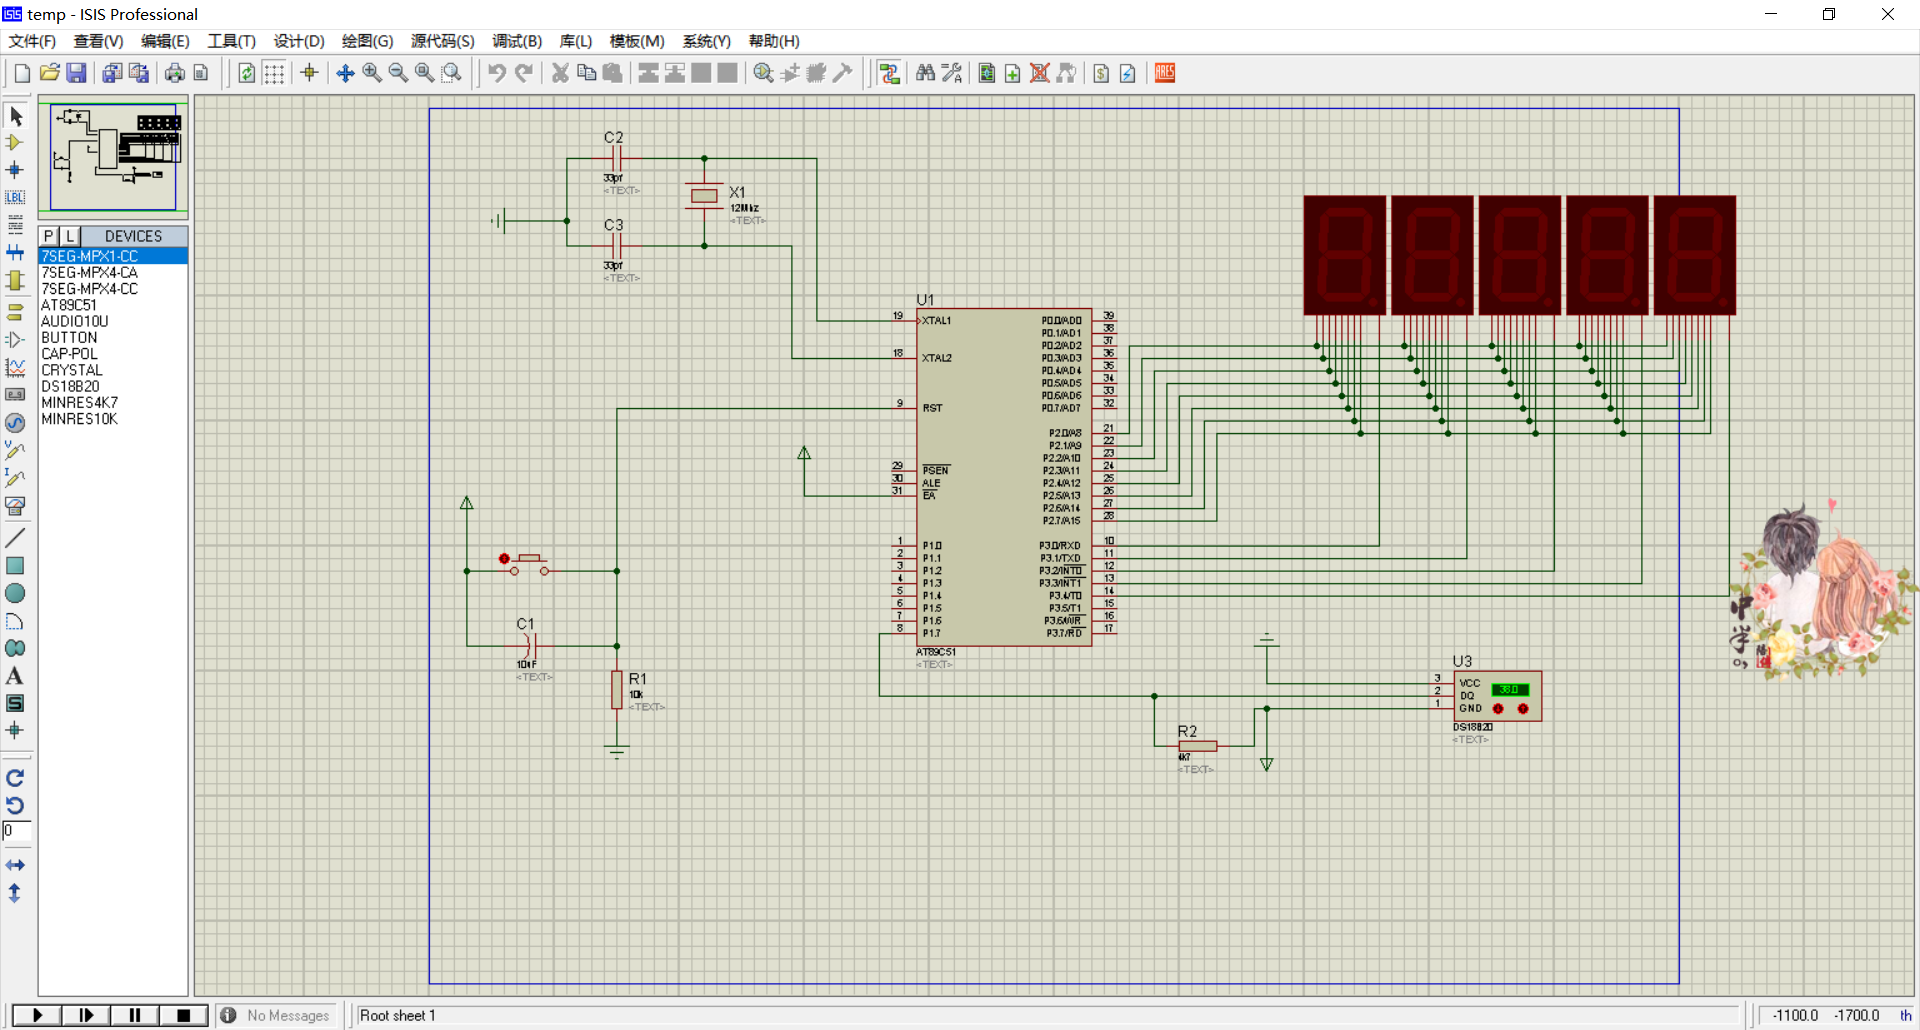Click the rotation angle input field

pos(17,831)
